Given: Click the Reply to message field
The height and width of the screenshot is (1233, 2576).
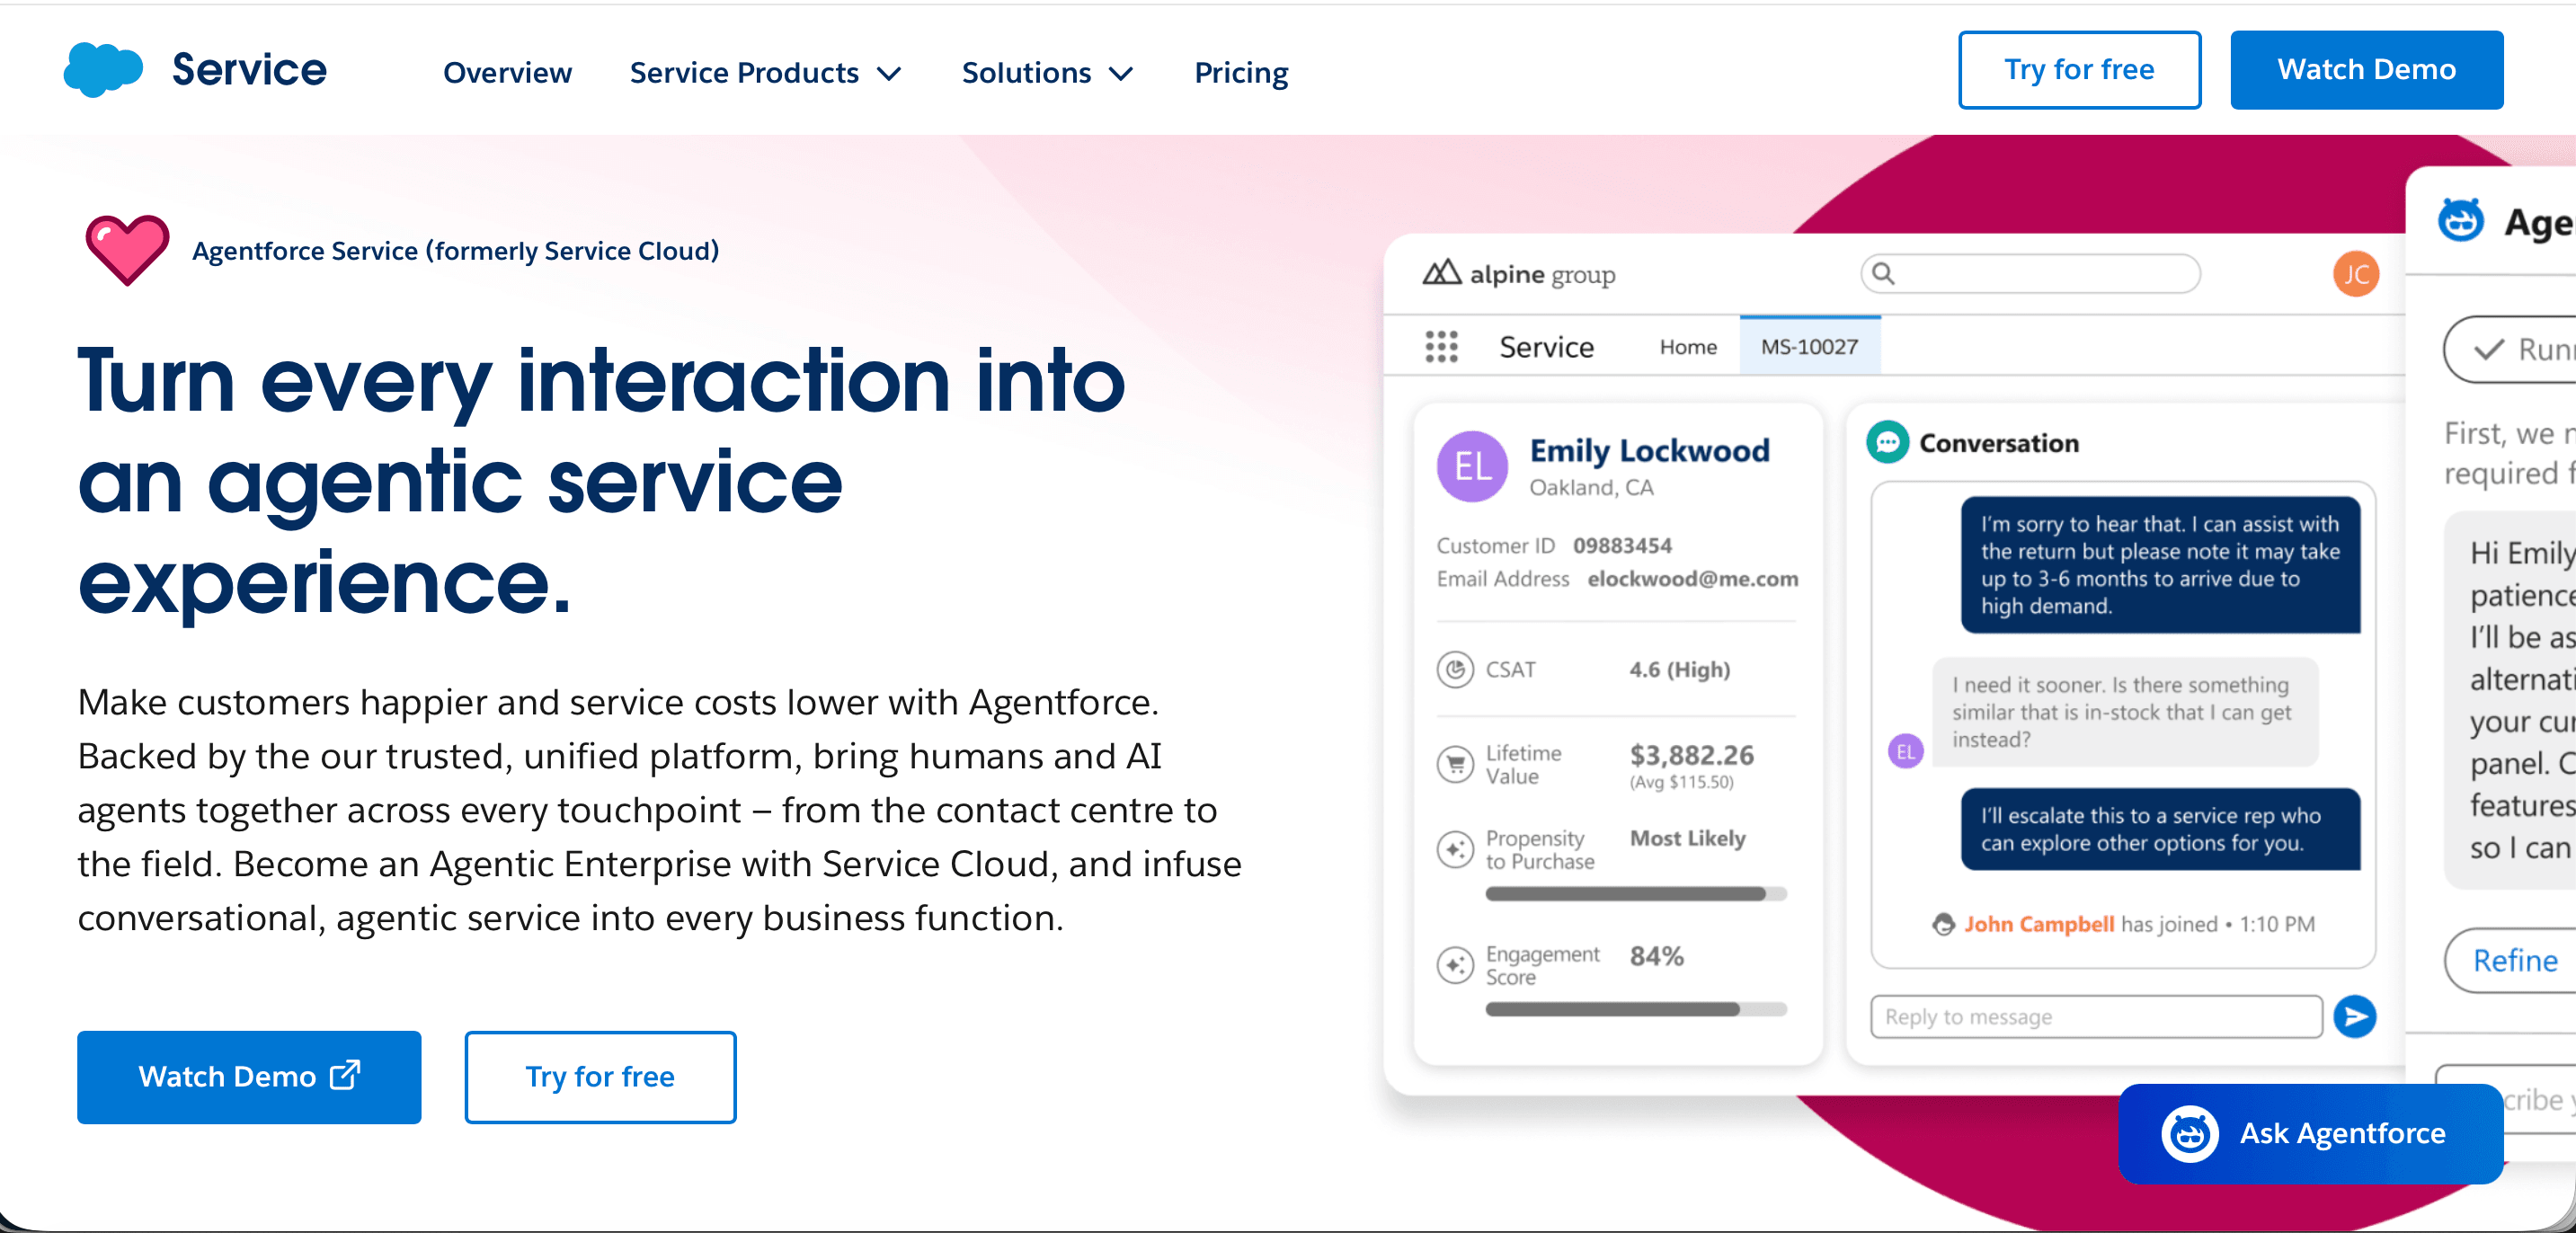Looking at the screenshot, I should (x=2096, y=1017).
